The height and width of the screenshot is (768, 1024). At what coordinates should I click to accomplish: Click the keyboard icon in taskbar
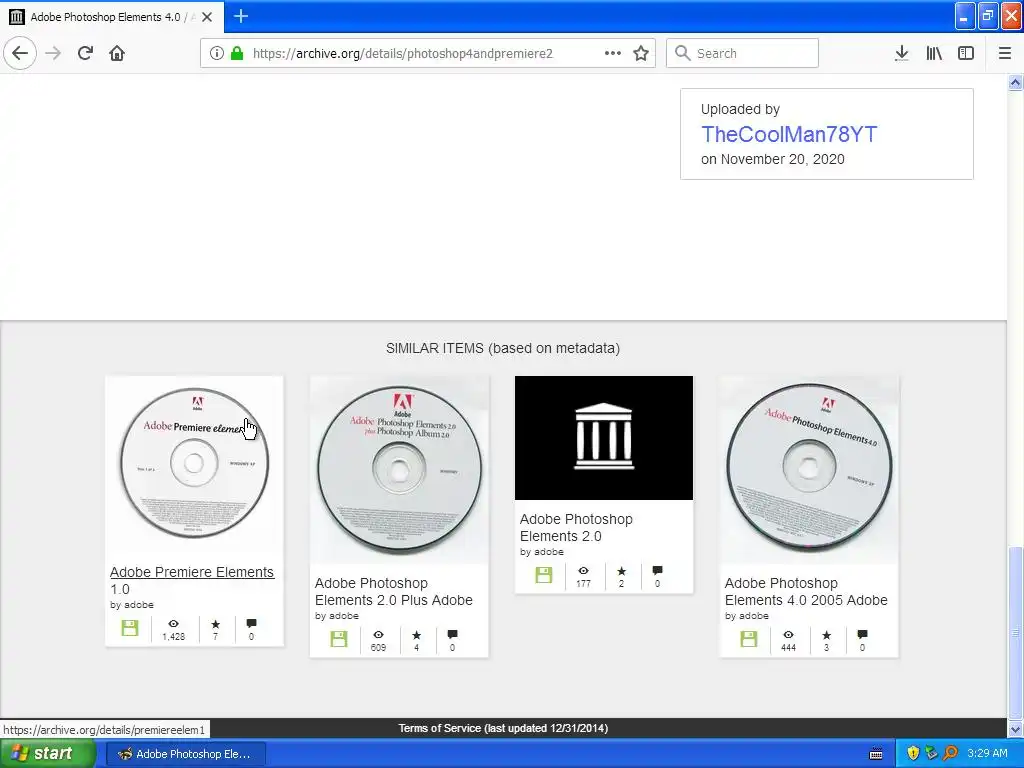(x=876, y=754)
